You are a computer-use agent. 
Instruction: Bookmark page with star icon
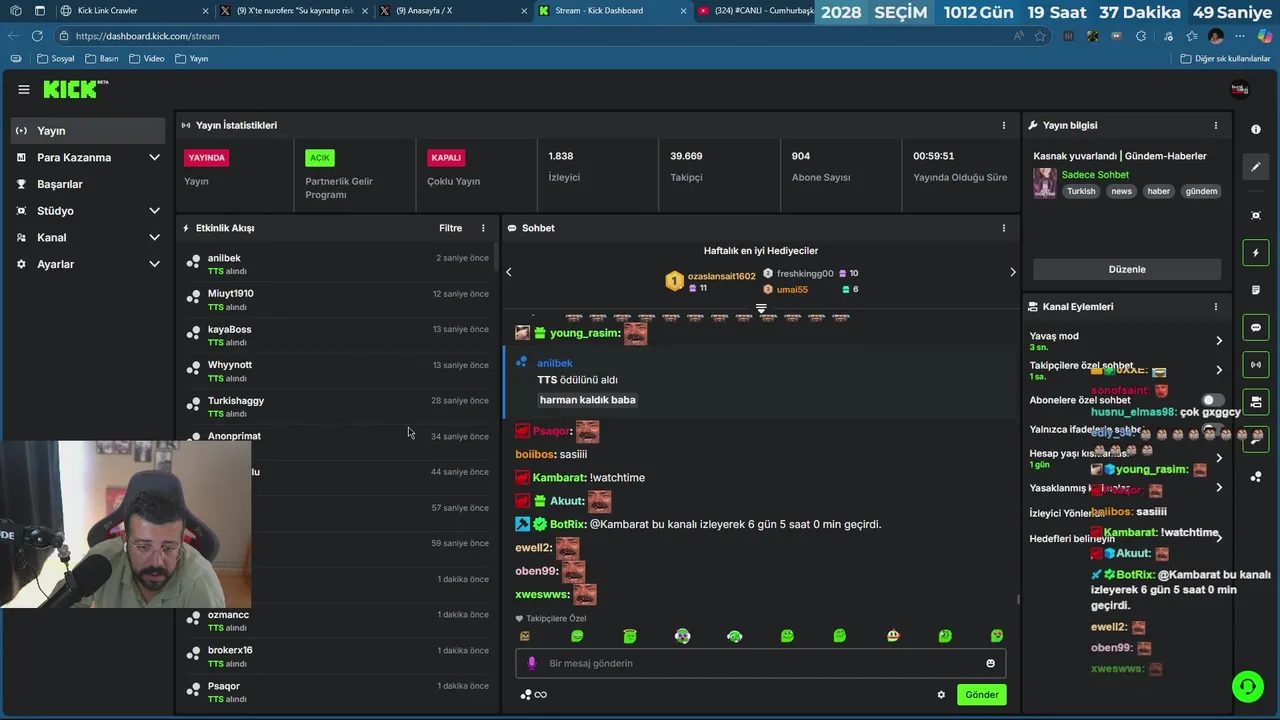click(x=1041, y=36)
